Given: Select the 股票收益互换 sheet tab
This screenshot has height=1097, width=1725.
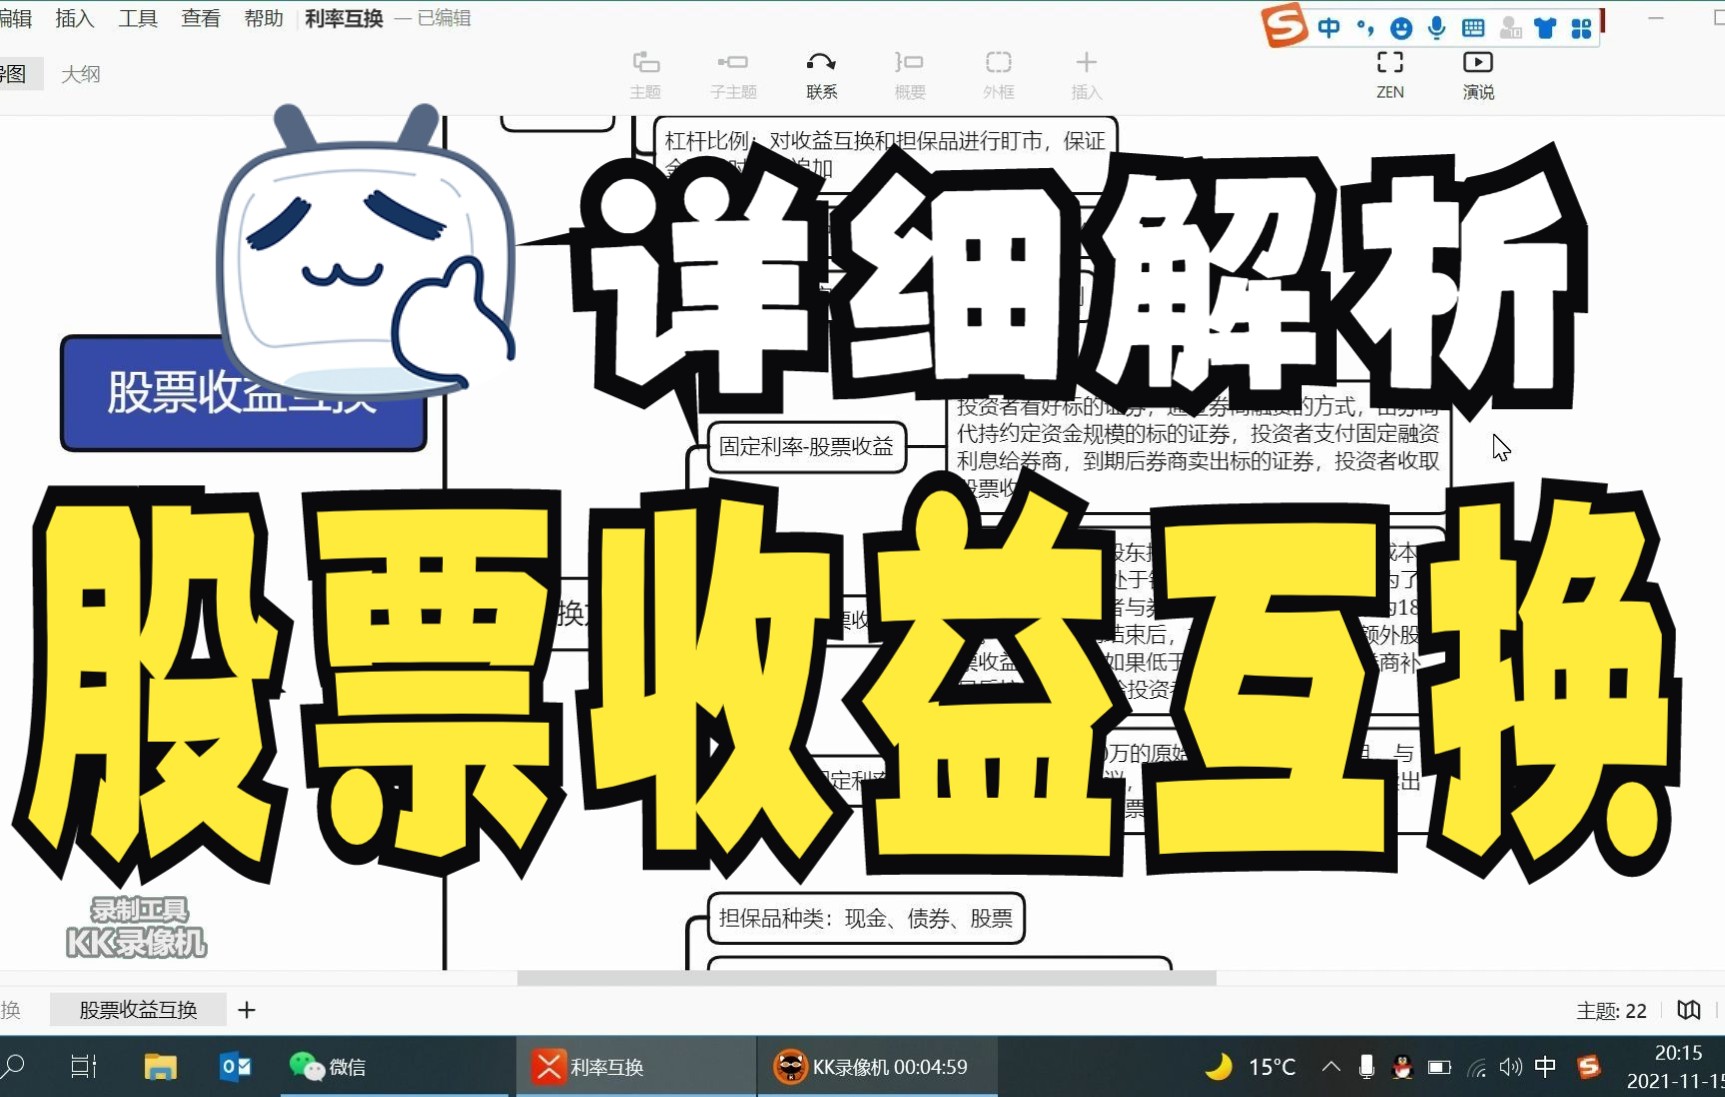Looking at the screenshot, I should click(x=138, y=1010).
